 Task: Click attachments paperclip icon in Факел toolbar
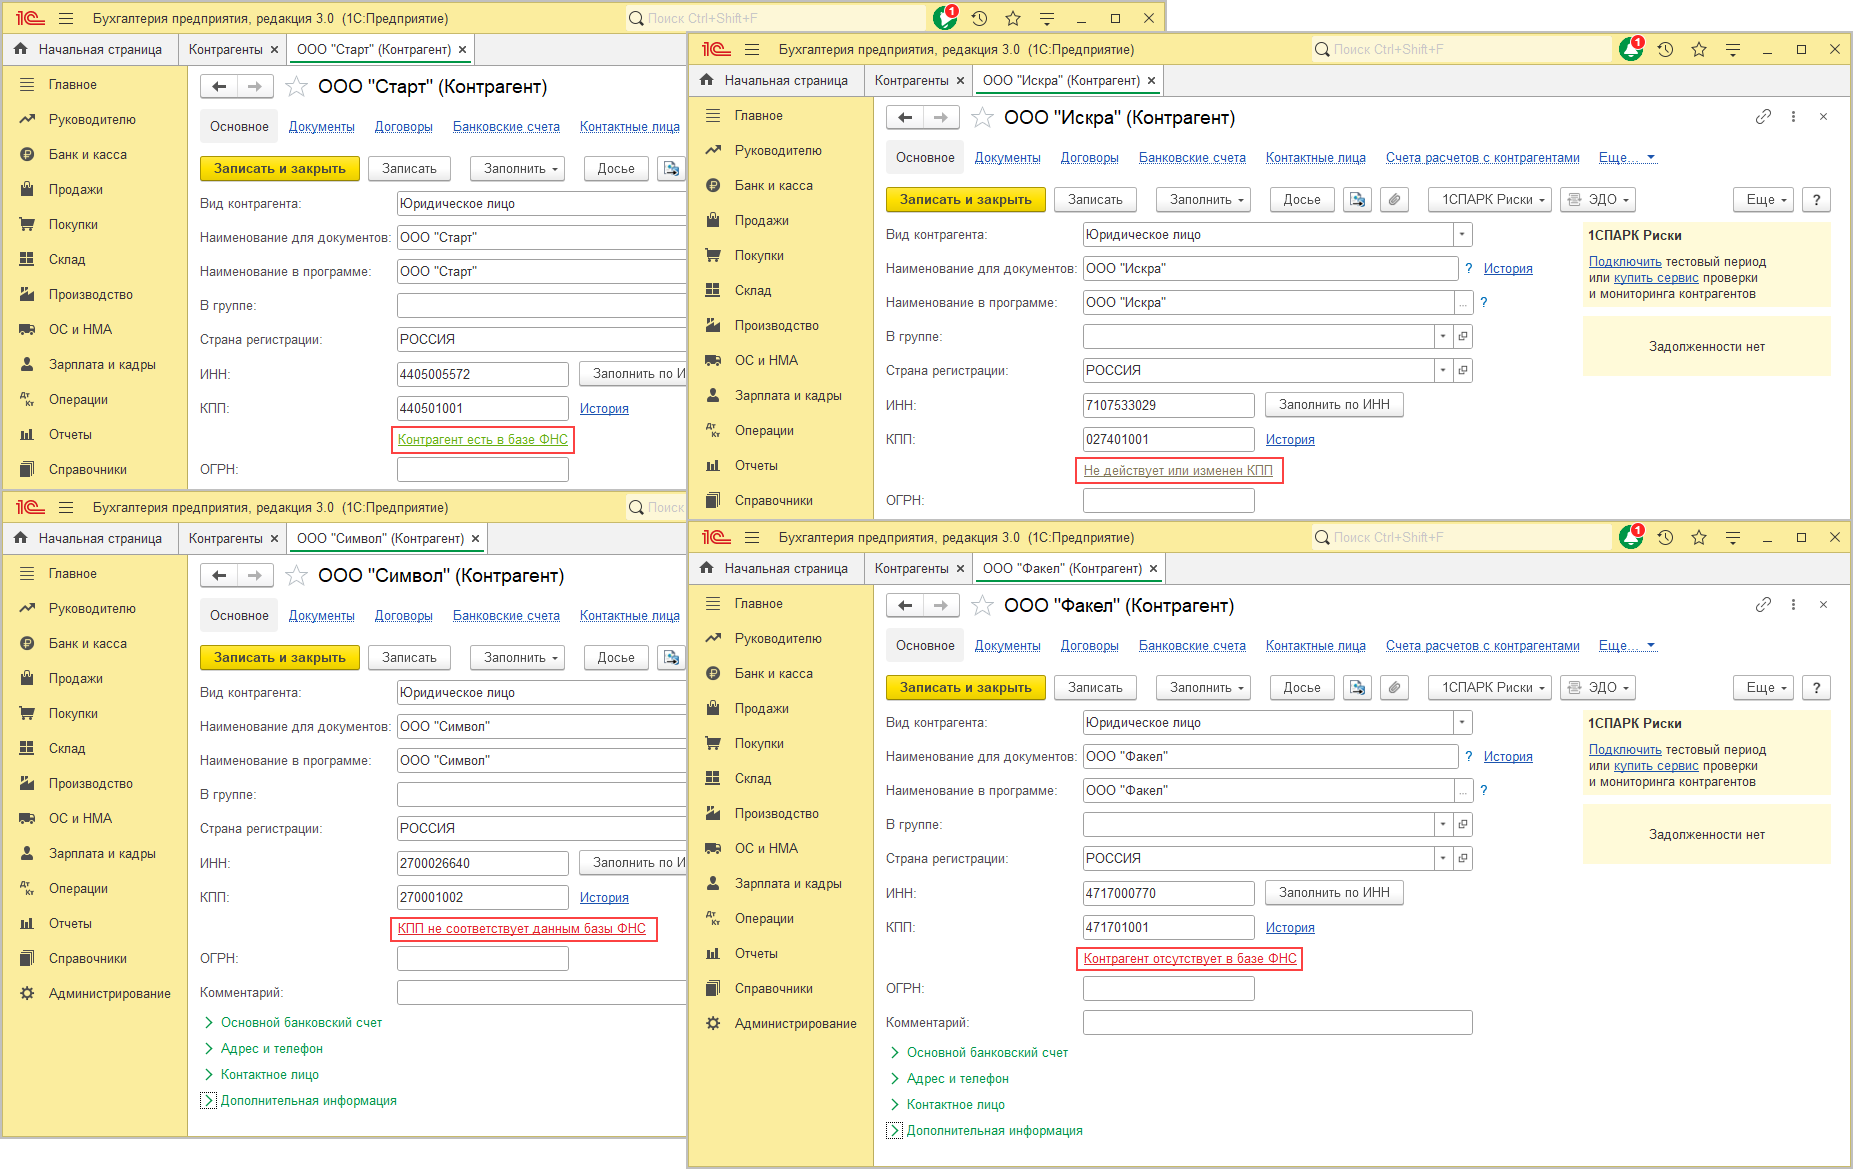pos(1394,688)
